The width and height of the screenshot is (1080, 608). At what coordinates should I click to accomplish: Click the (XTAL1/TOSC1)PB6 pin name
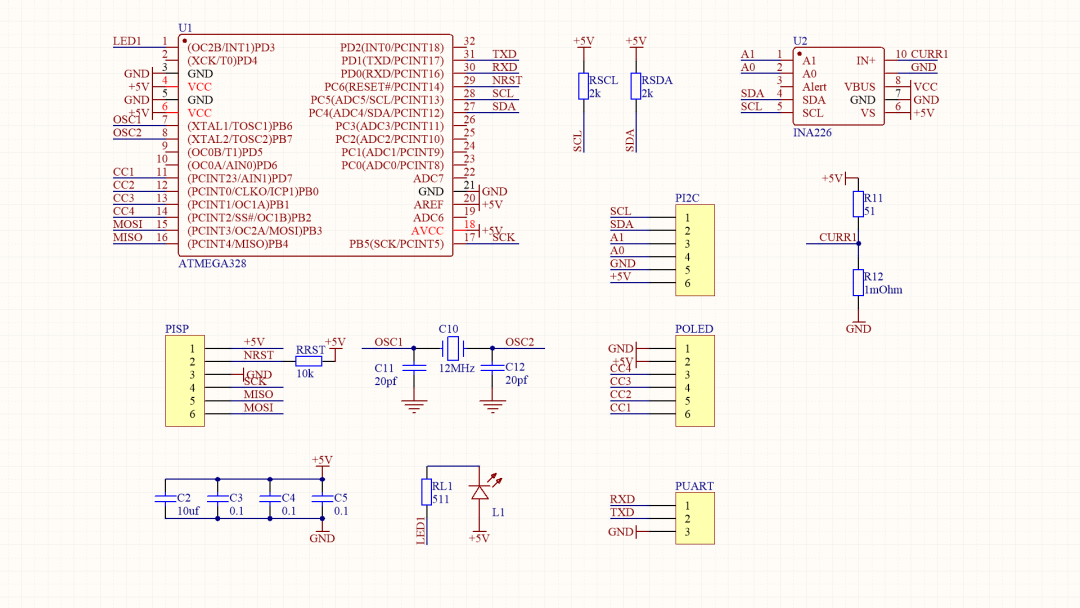(240, 126)
